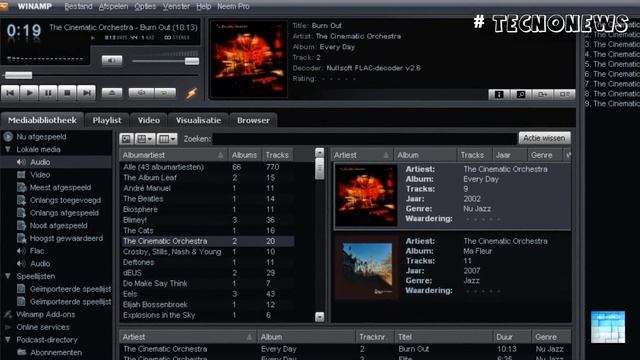The height and width of the screenshot is (360, 640).
Task: Open the Bestand menu
Action: click(x=78, y=7)
